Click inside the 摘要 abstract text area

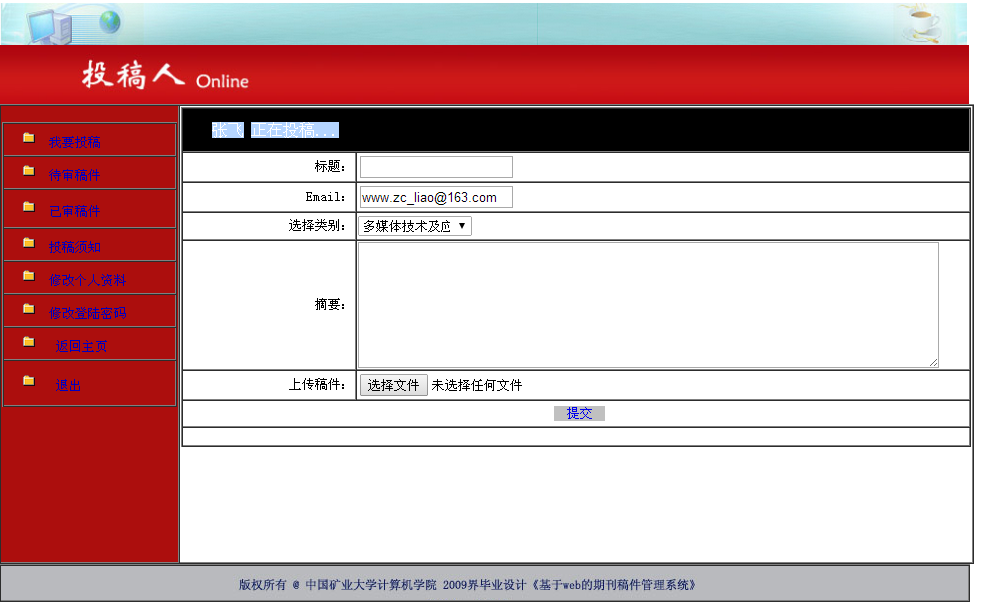(x=648, y=305)
